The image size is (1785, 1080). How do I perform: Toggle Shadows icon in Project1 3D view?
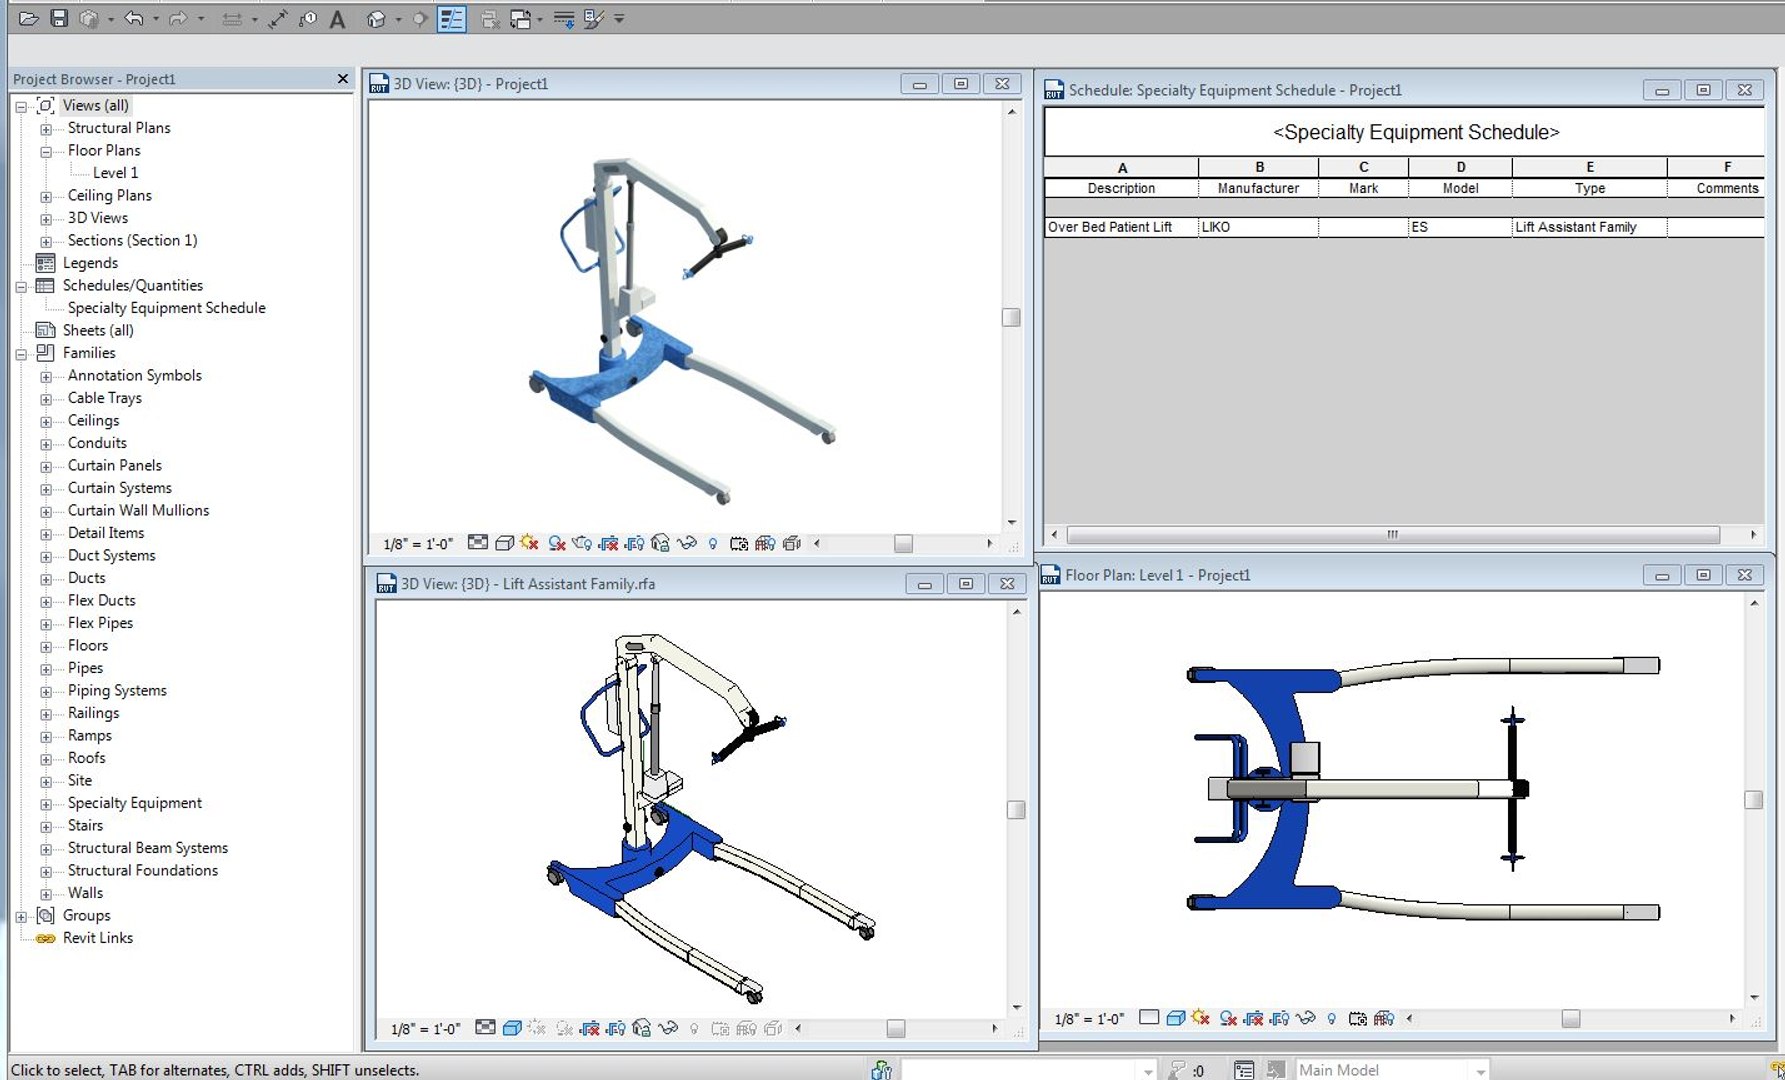[557, 543]
